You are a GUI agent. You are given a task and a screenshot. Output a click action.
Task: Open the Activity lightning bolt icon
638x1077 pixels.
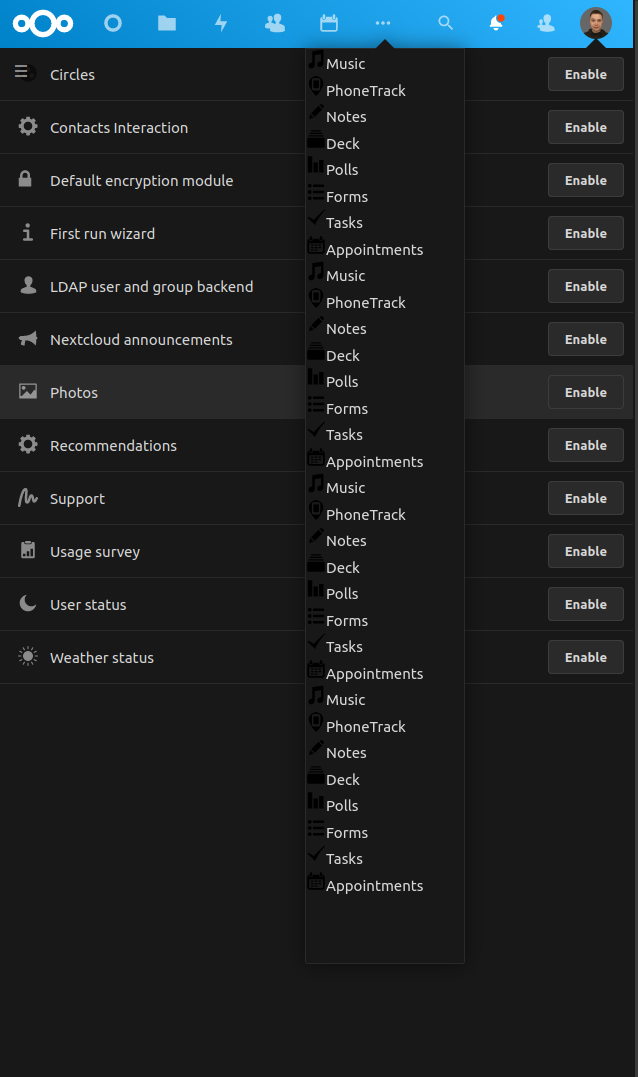[x=221, y=22]
